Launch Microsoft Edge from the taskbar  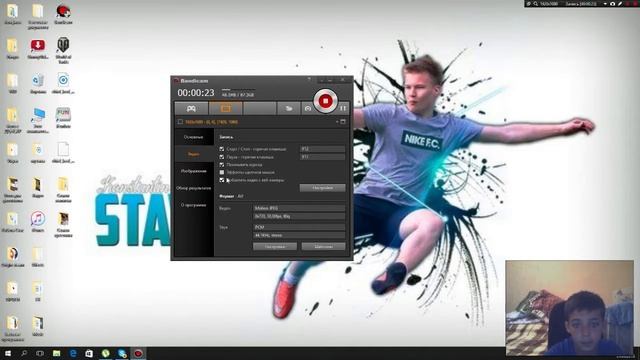pos(73,353)
